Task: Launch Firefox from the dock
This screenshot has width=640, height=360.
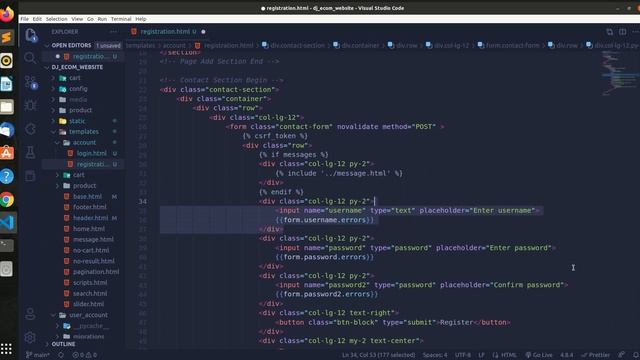Action: click(x=7, y=14)
